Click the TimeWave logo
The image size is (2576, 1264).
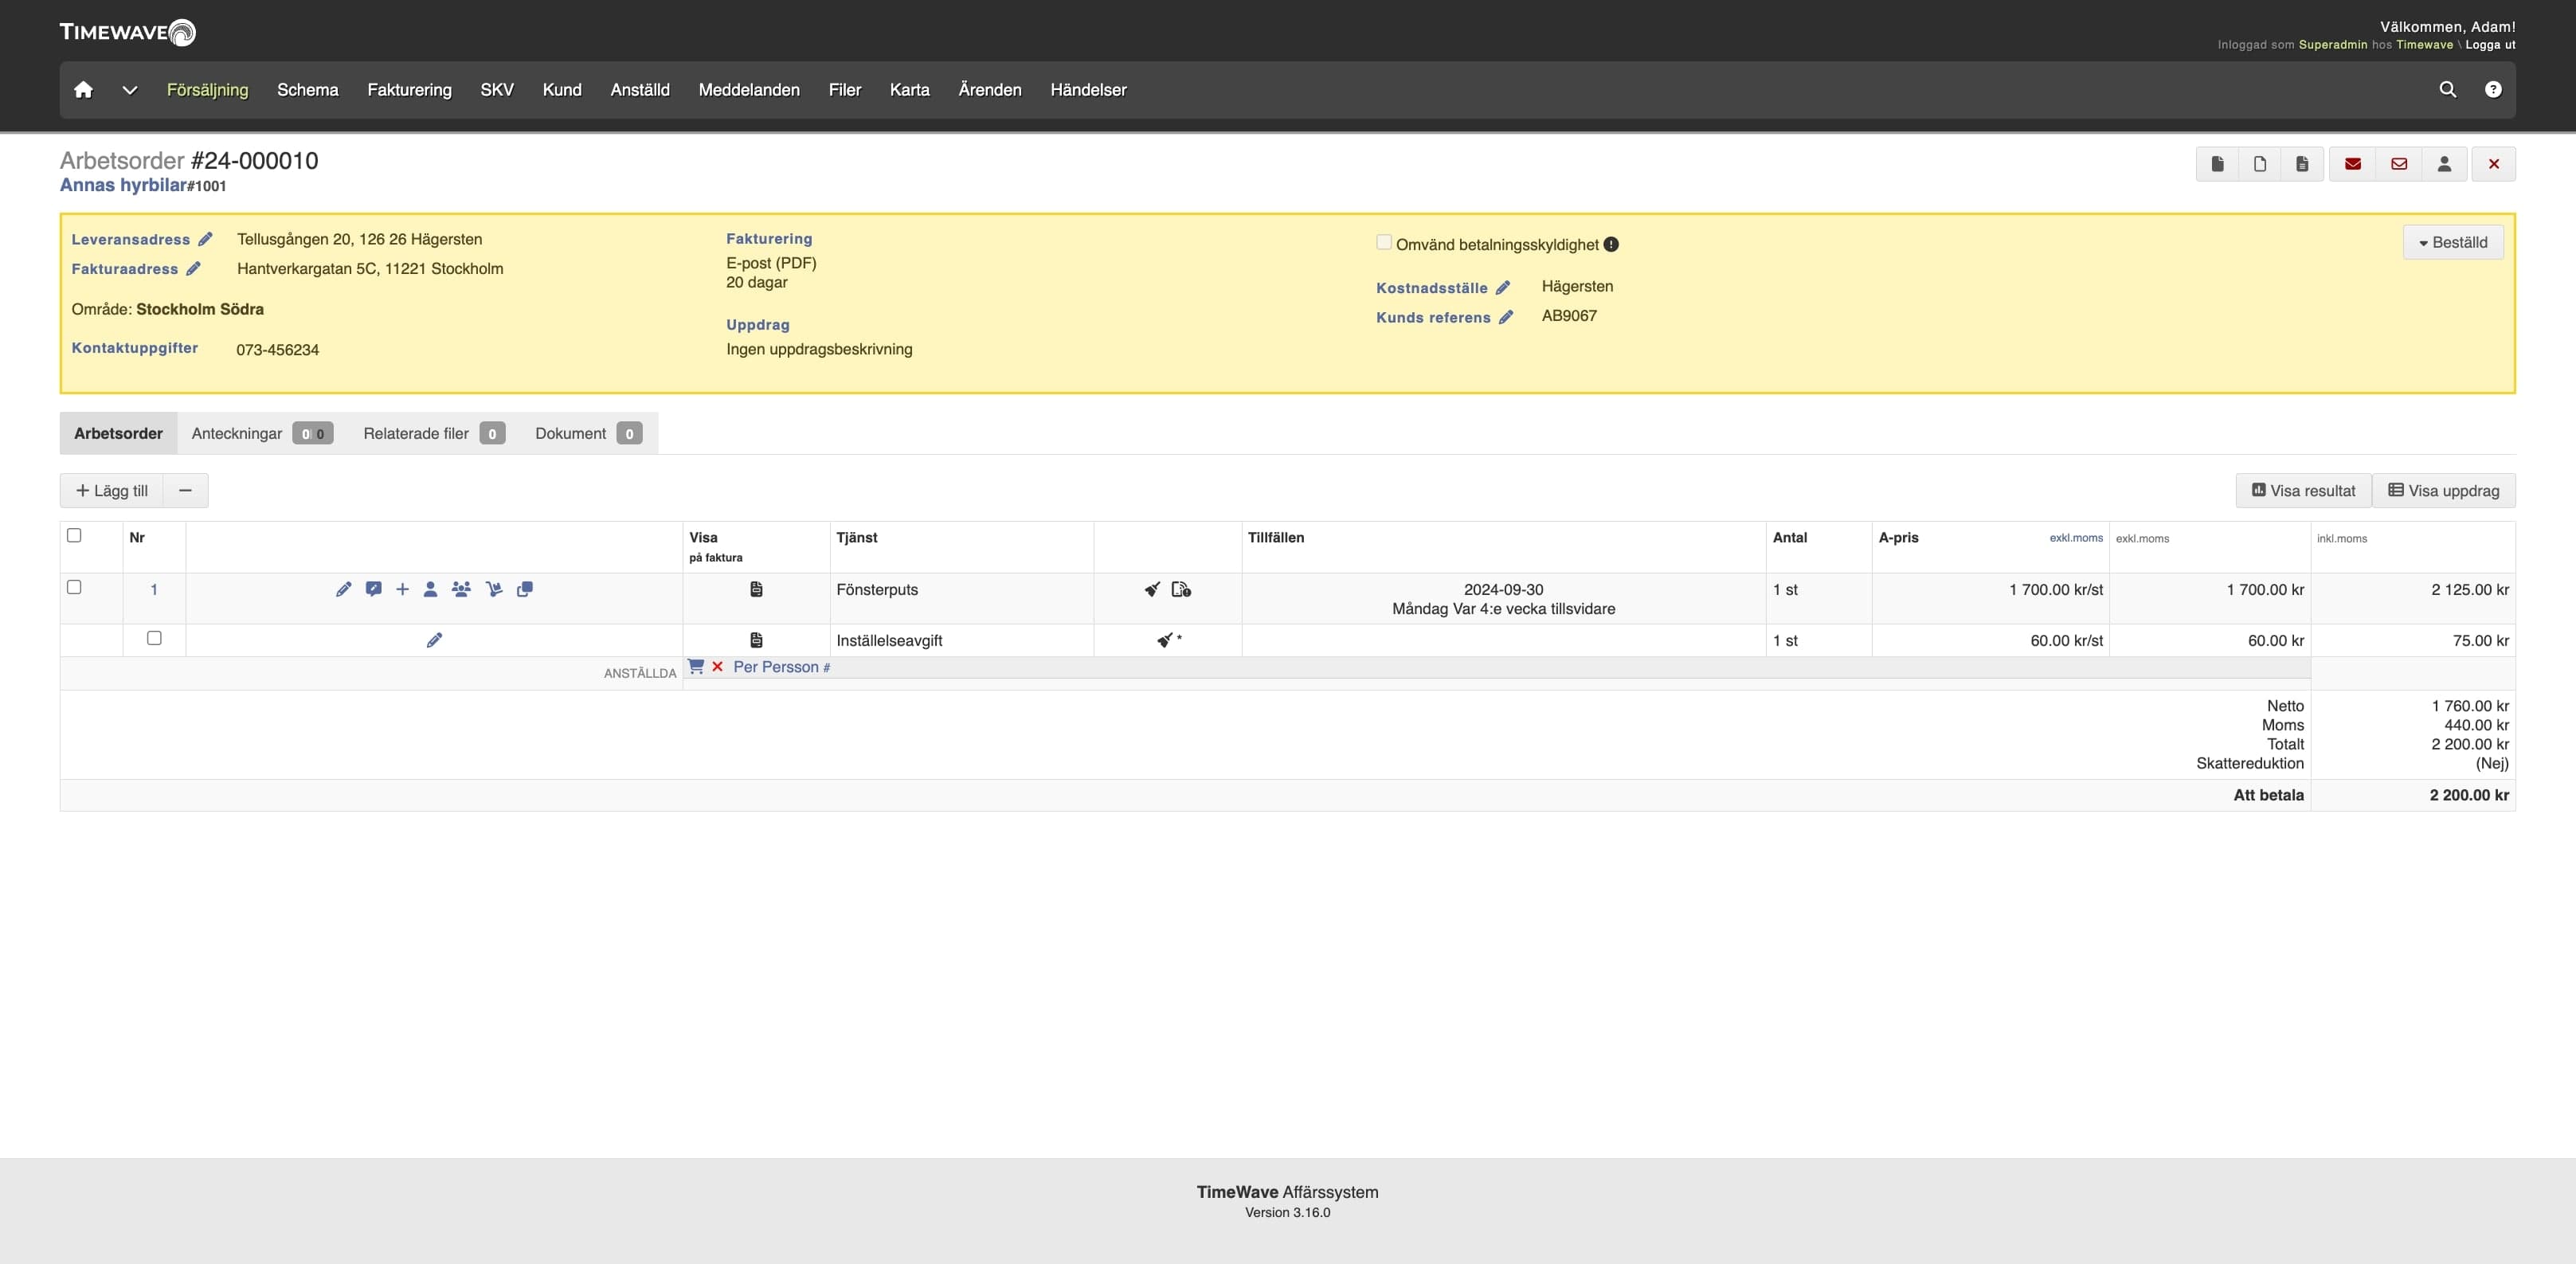[x=127, y=32]
